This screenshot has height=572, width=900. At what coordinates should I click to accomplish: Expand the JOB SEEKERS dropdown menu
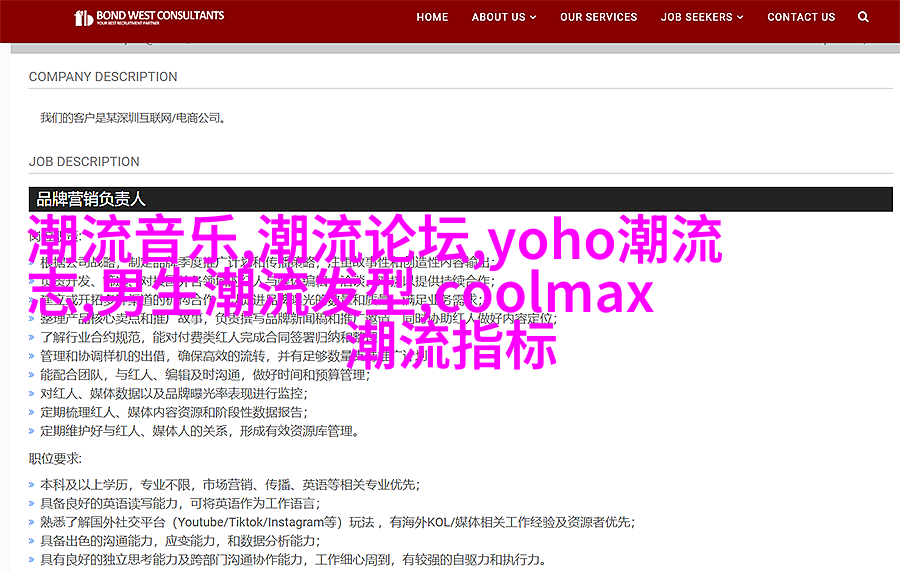(x=702, y=17)
